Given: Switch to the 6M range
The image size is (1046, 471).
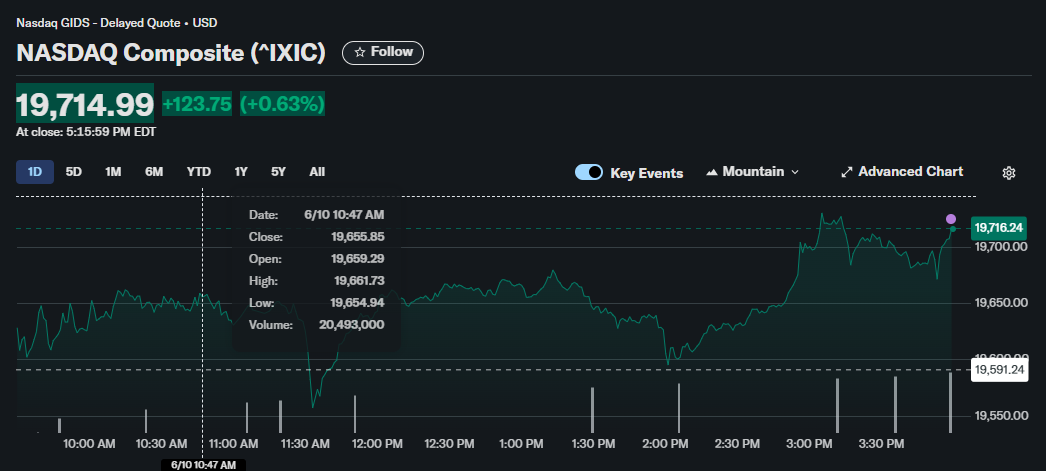Looking at the screenshot, I should coord(154,172).
